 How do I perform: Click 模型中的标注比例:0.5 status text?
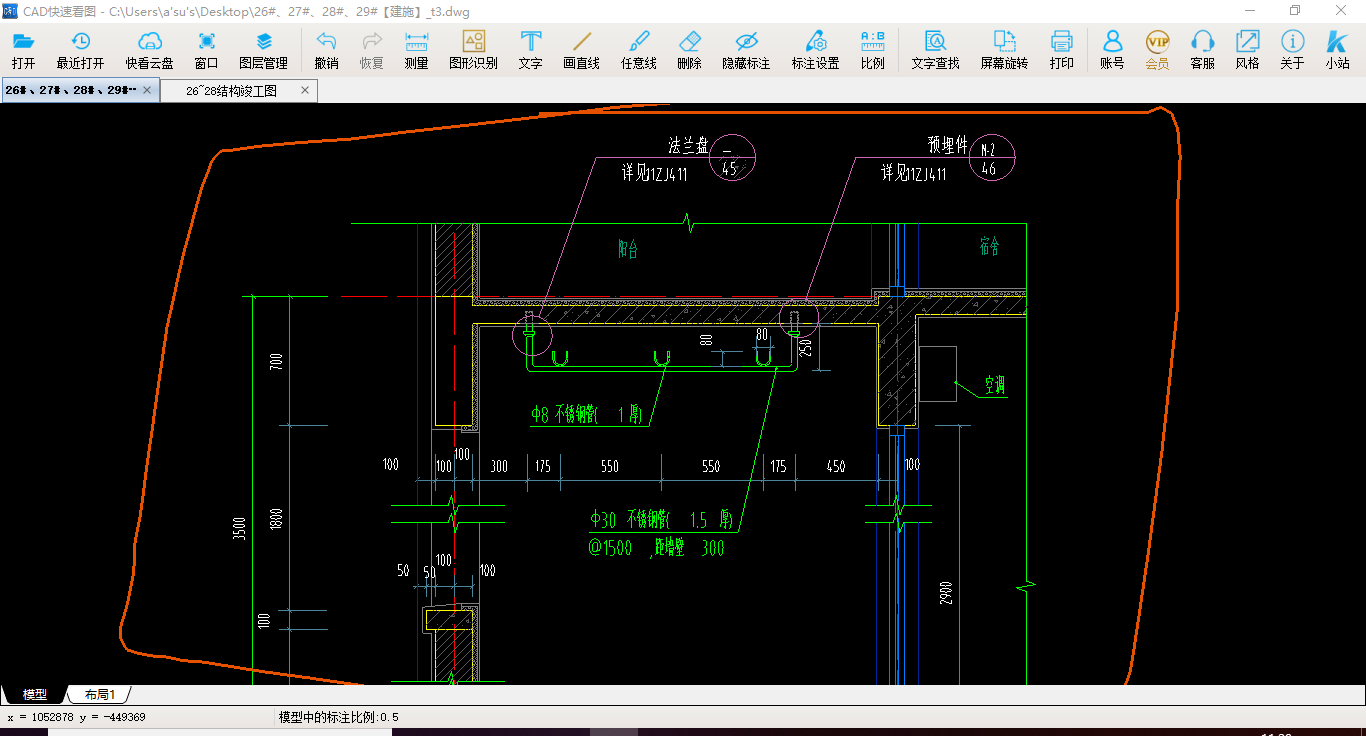(x=338, y=717)
